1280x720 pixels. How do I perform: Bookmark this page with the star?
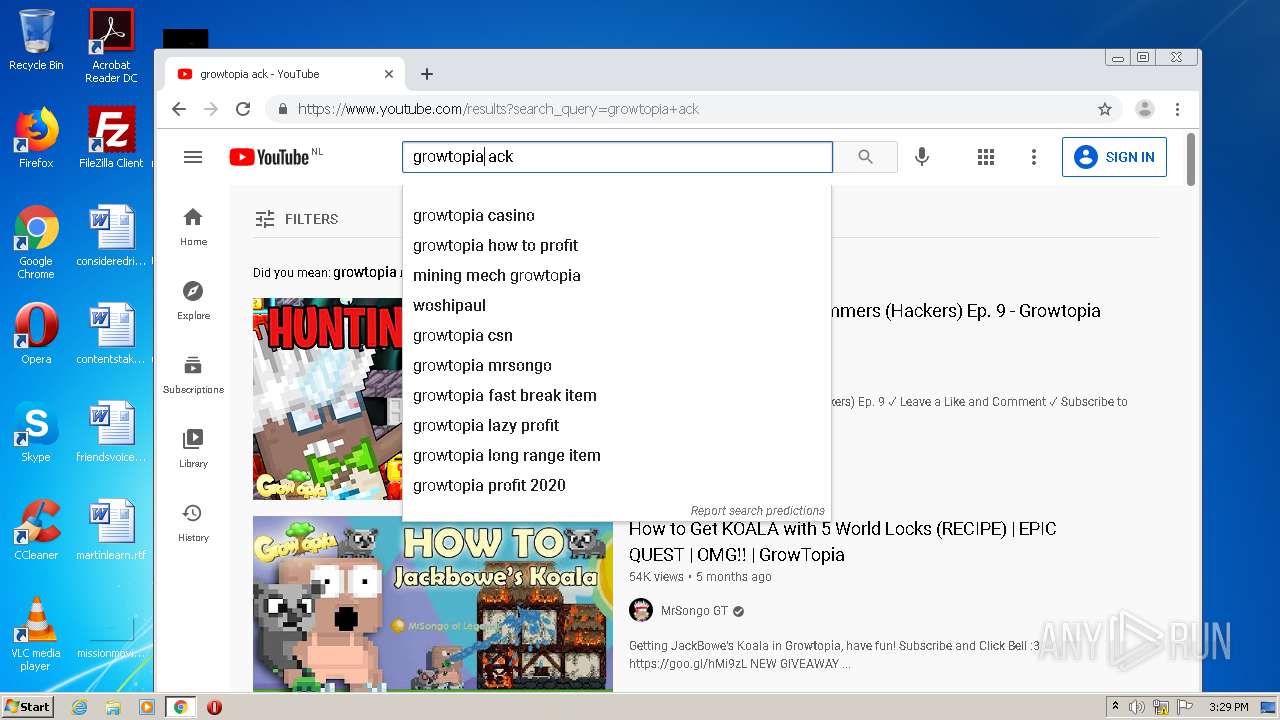pos(1104,109)
